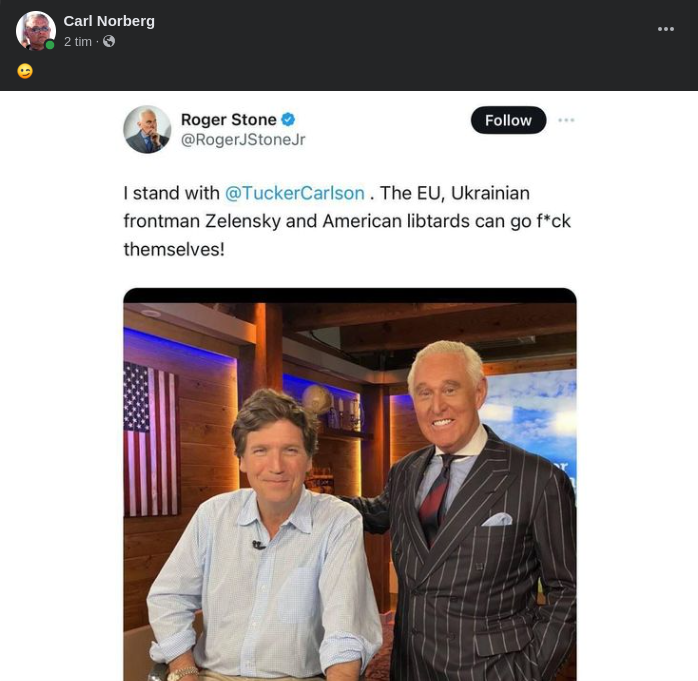Click the American flag in the photo

point(150,438)
